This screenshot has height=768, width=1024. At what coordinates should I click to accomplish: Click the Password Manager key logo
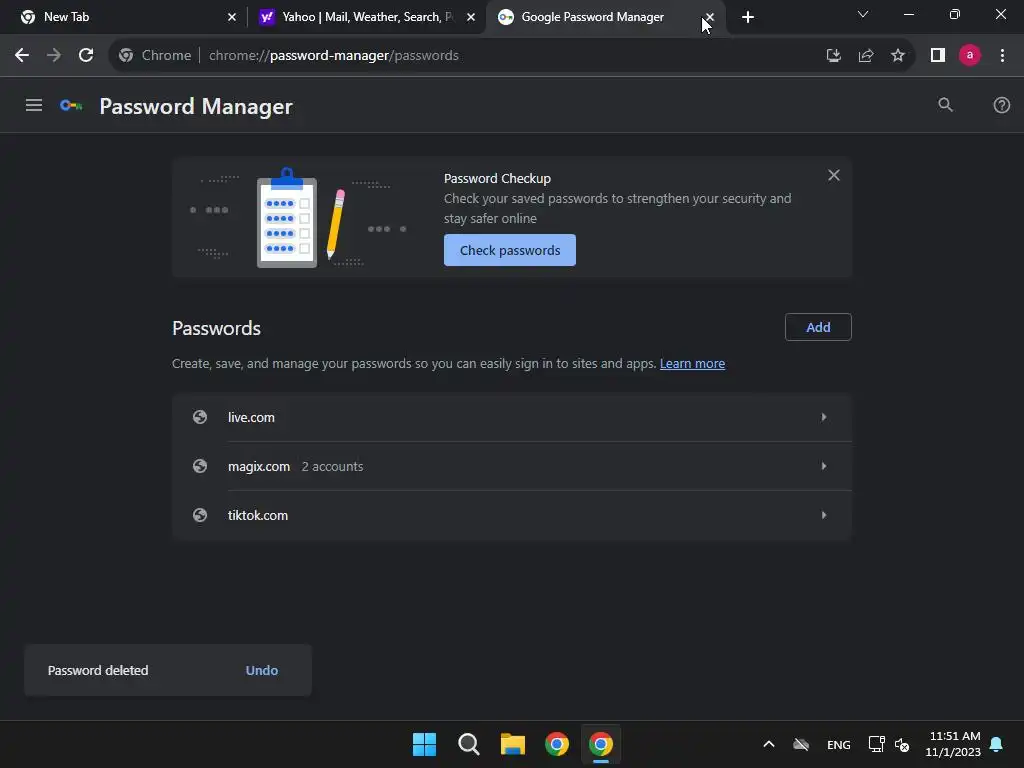point(71,105)
